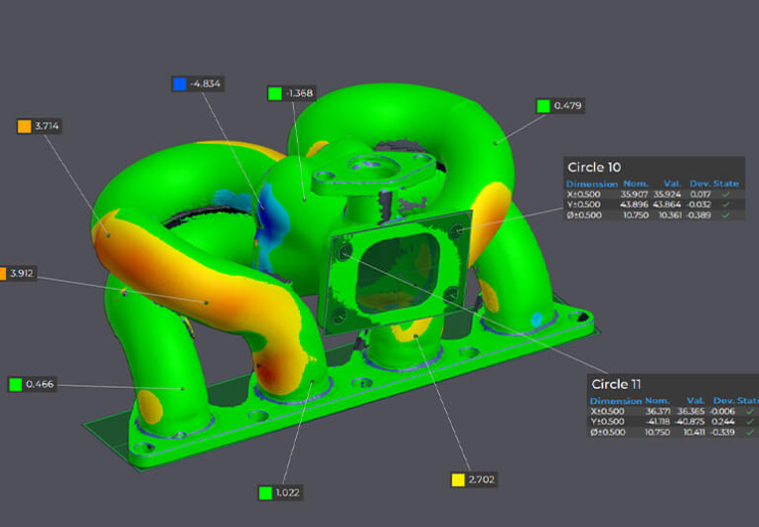Click the X±0.500 row checkmark in Circle 10
The image size is (759, 527).
726,194
